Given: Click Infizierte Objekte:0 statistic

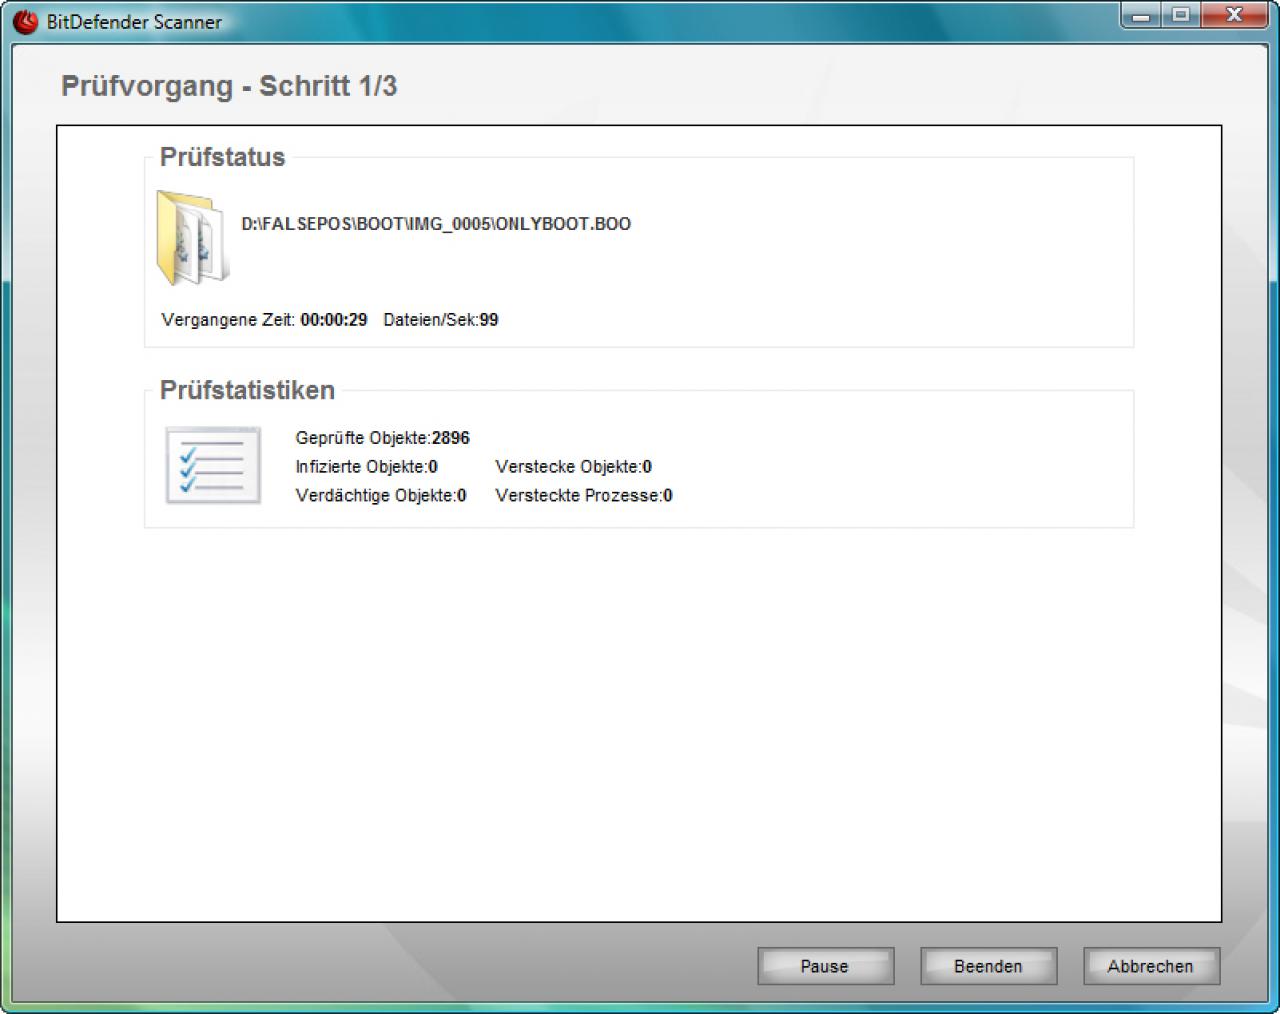Looking at the screenshot, I should (x=366, y=467).
